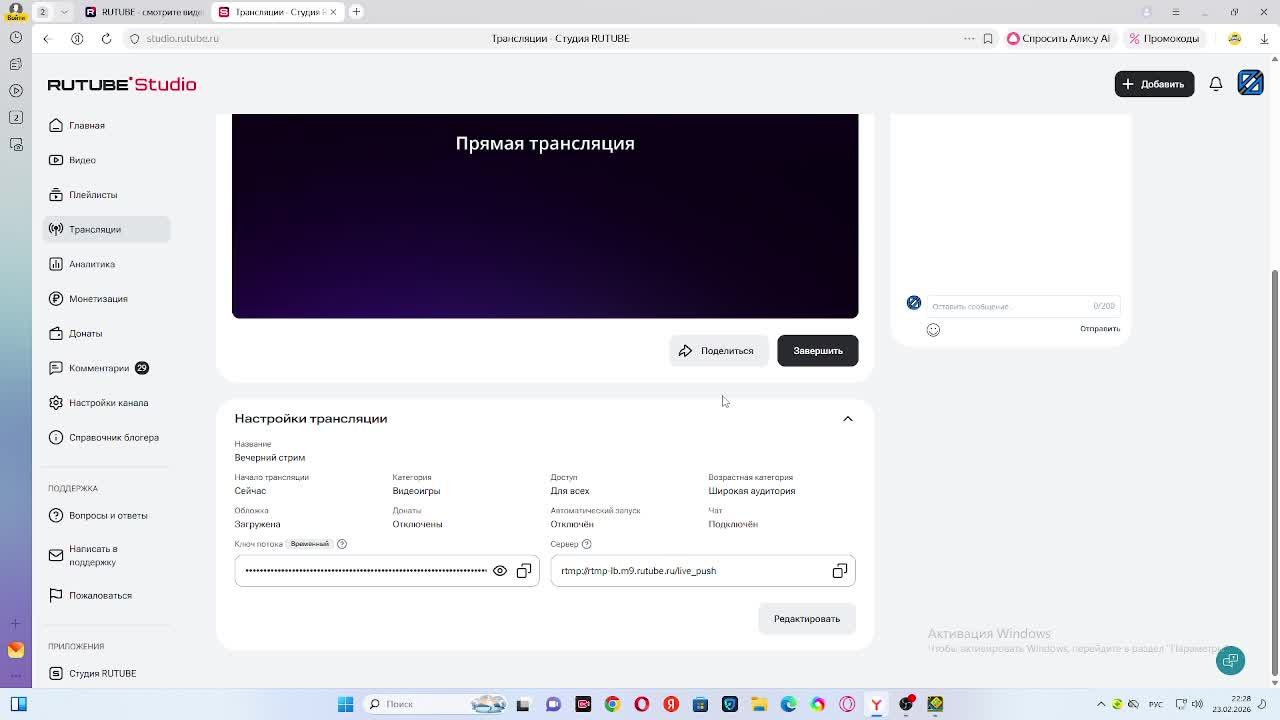Open the browser main menu
Screen dimensions: 1280x720
(x=1175, y=12)
